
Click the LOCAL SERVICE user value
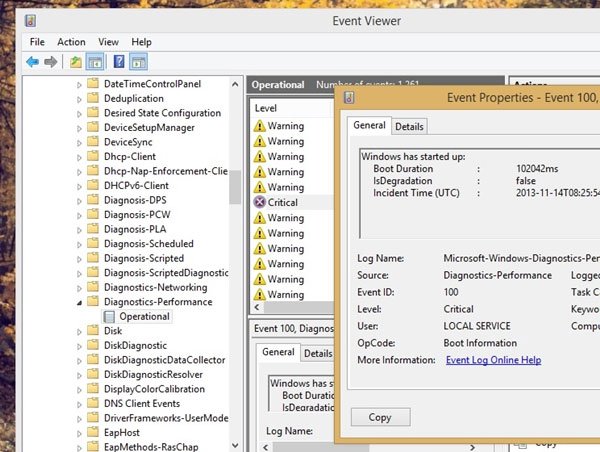477,326
